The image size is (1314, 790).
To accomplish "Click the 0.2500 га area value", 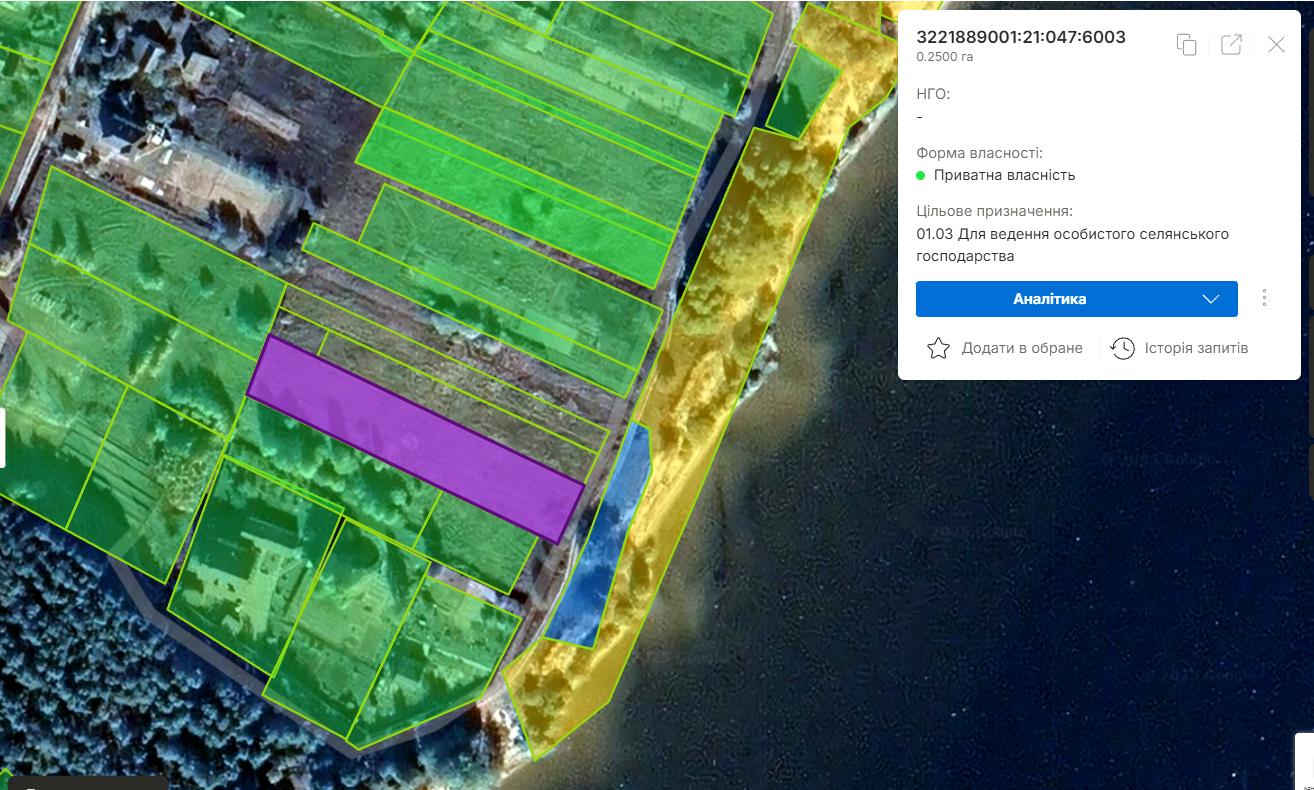I will pyautogui.click(x=944, y=57).
